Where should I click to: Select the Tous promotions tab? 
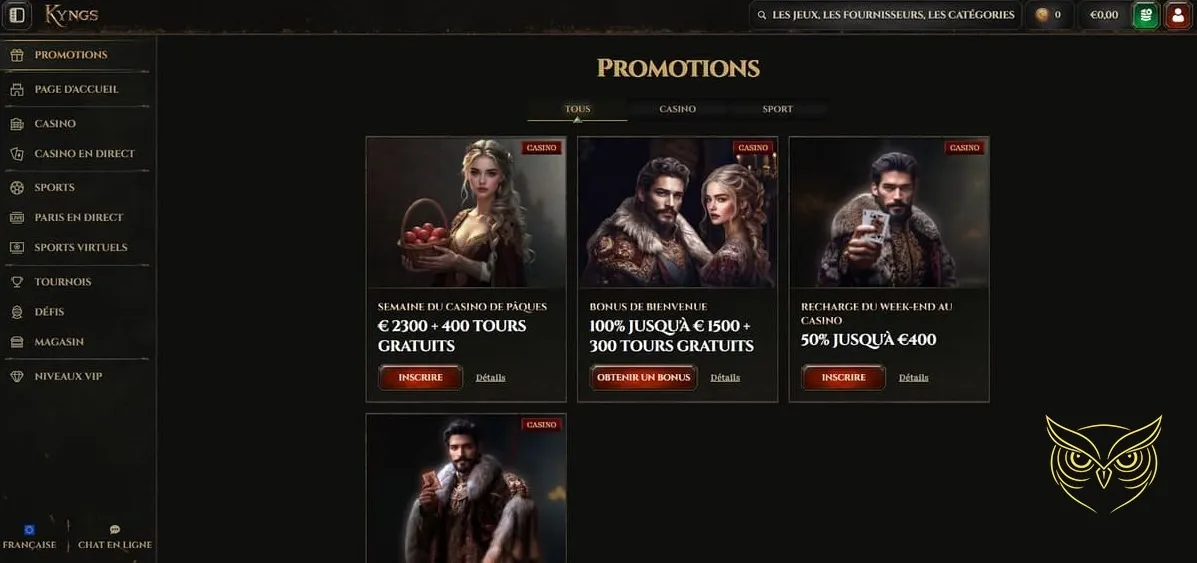pyautogui.click(x=577, y=109)
